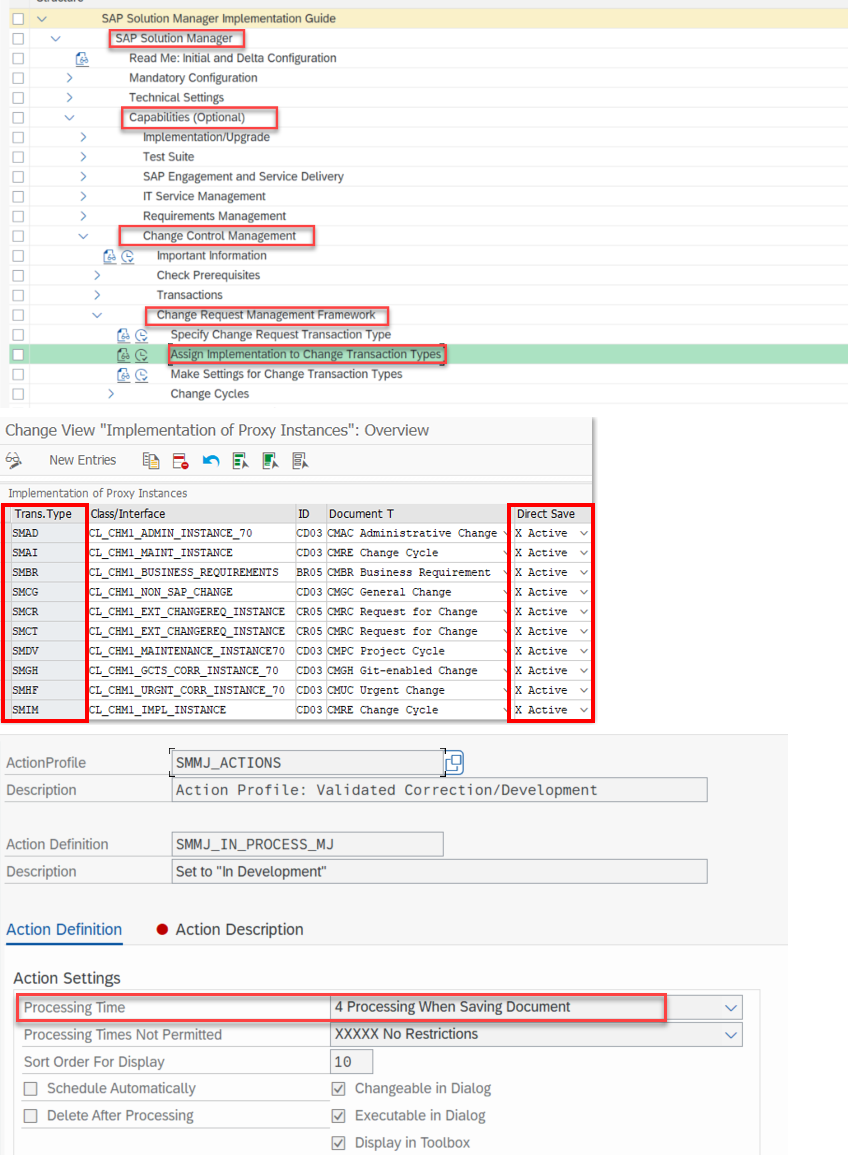Click the Select All toolbar icon
This screenshot has width=848, height=1155.
[240, 460]
